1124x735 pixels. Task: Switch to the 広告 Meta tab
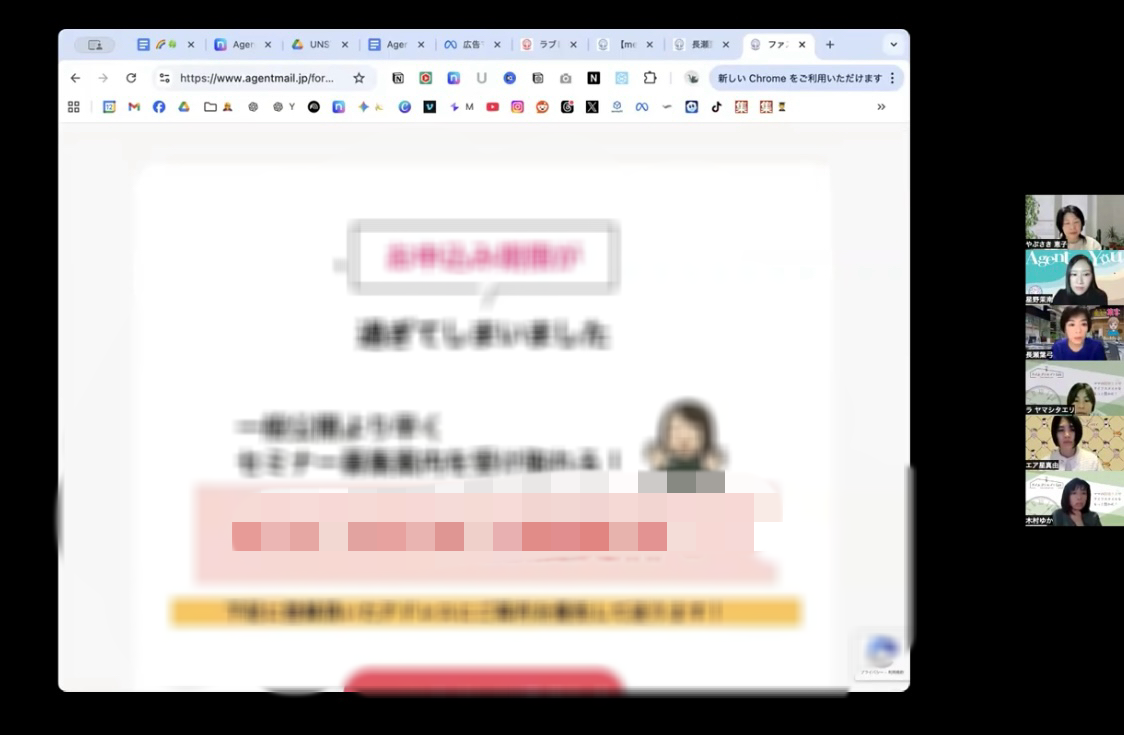click(471, 45)
